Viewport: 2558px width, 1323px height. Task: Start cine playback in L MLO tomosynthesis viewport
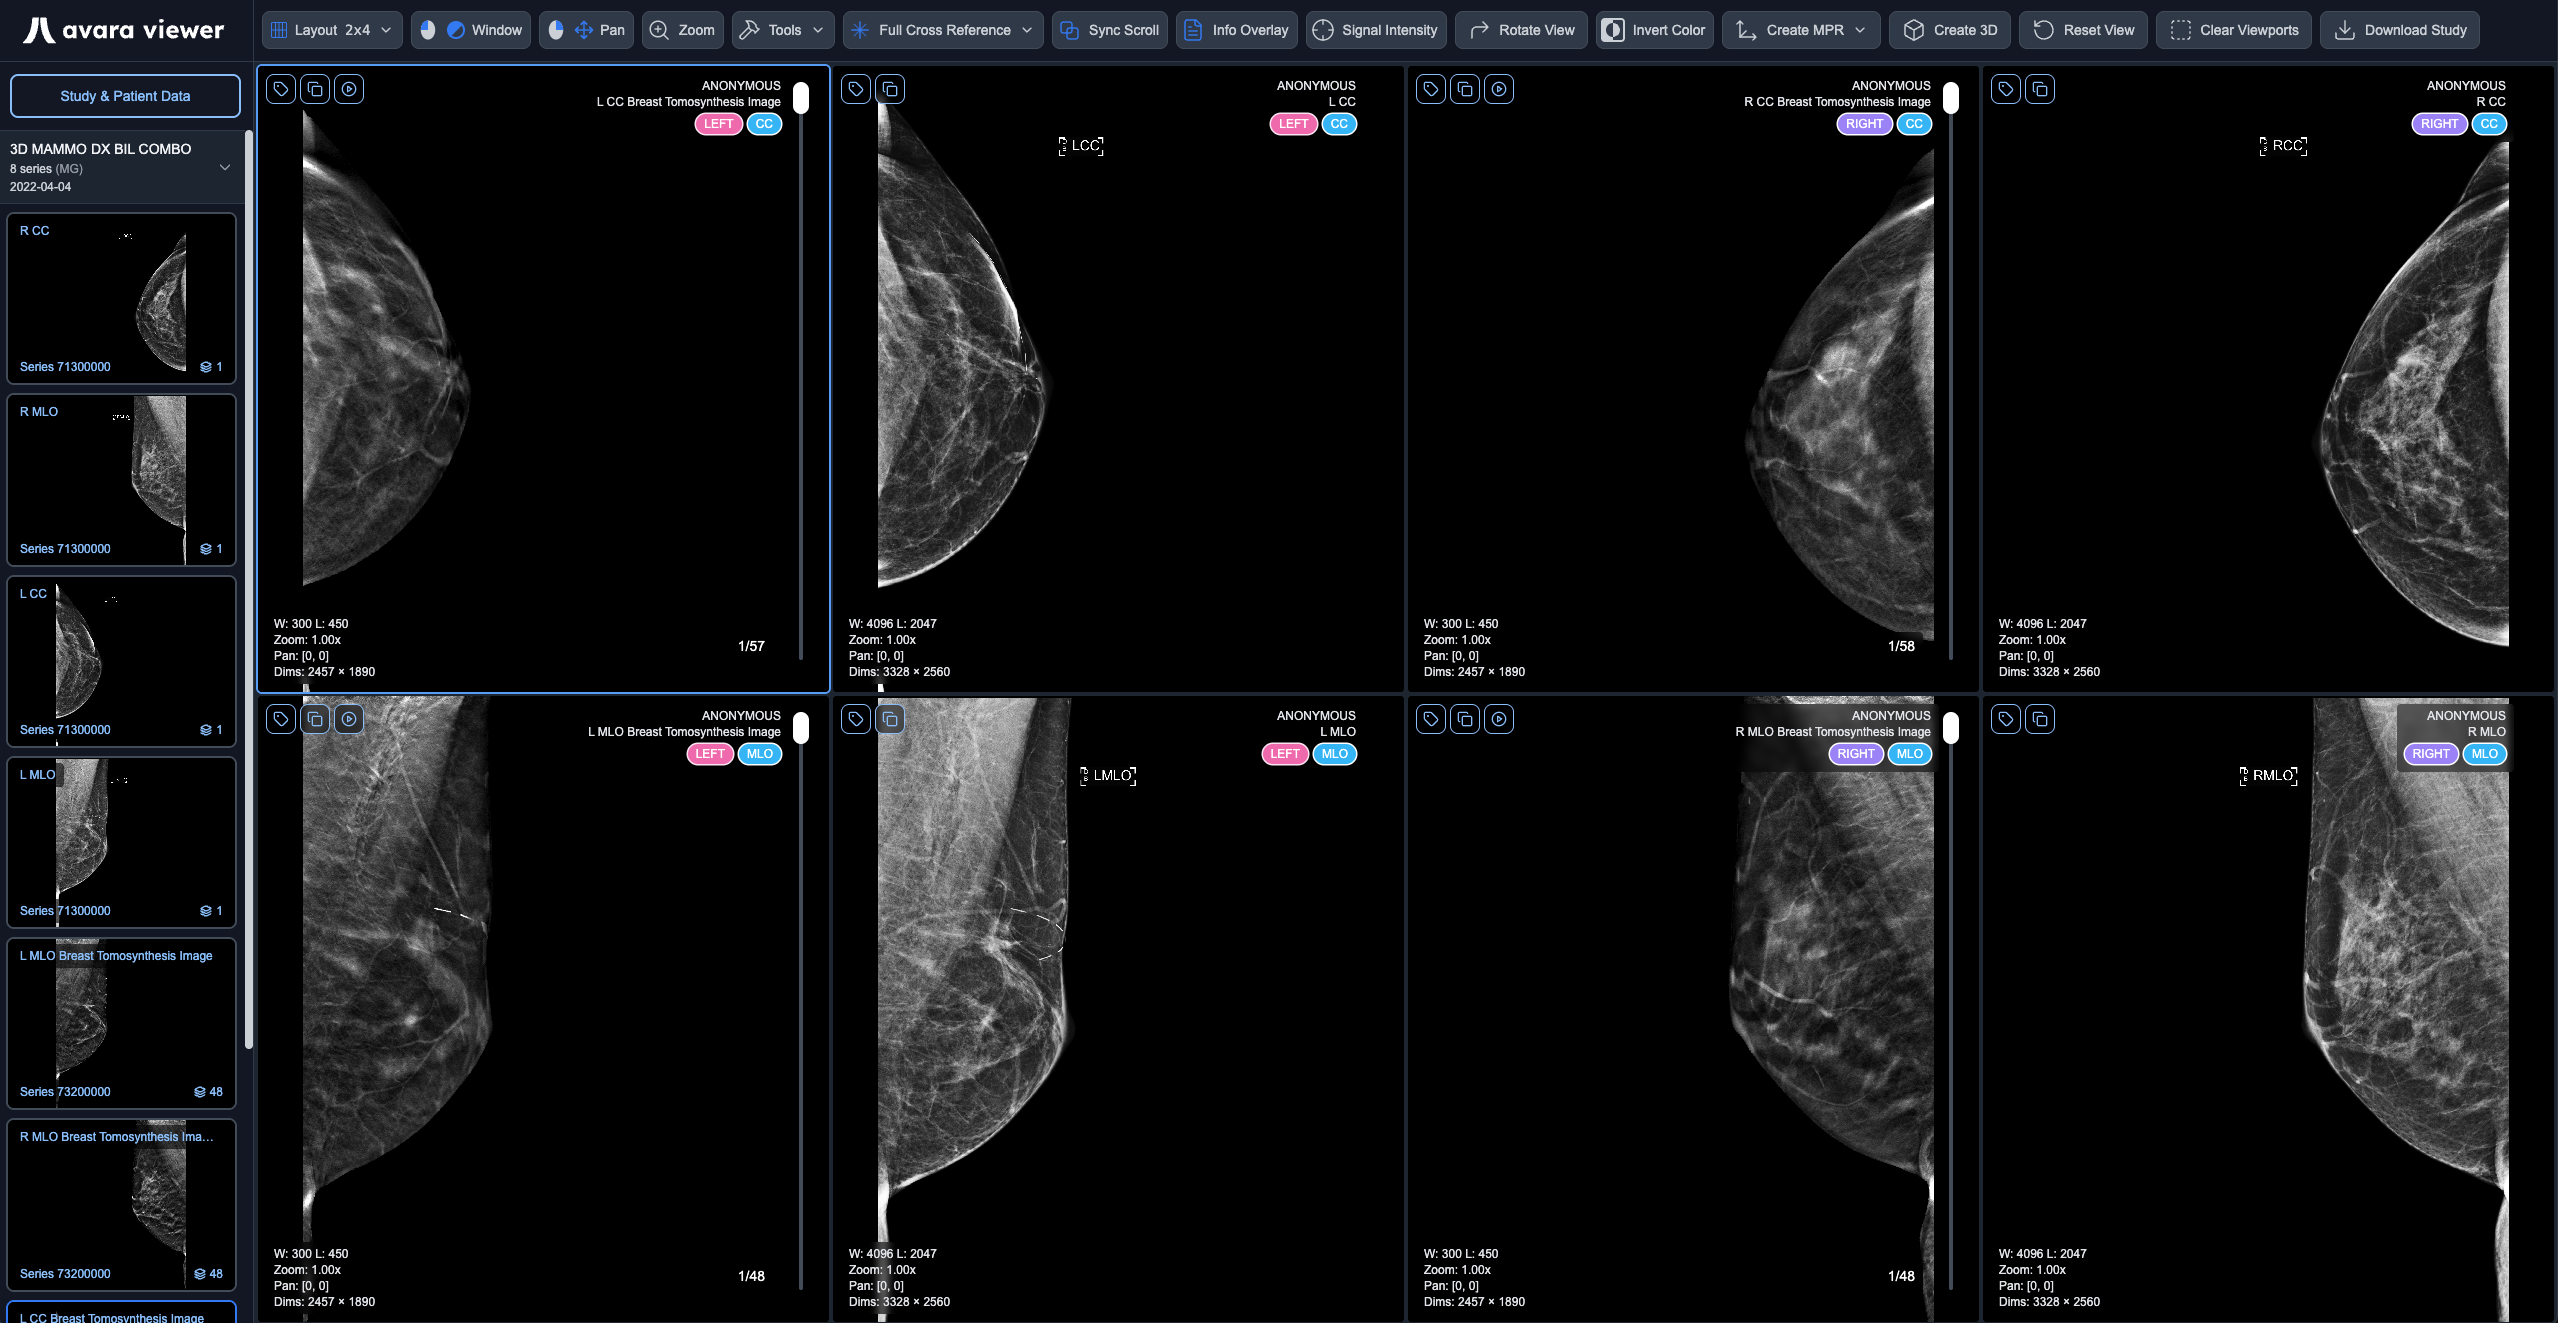point(348,718)
